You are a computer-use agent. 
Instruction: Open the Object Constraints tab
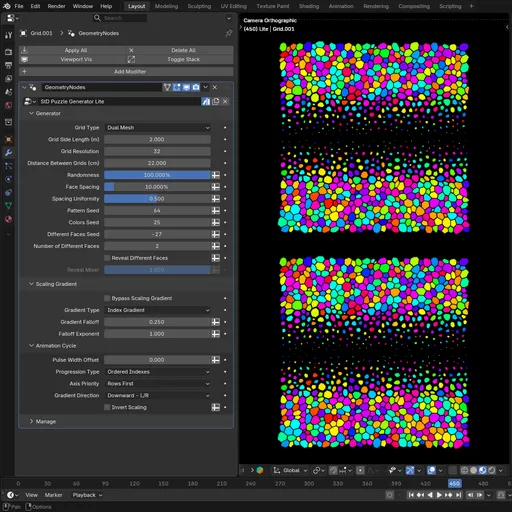pos(8,193)
